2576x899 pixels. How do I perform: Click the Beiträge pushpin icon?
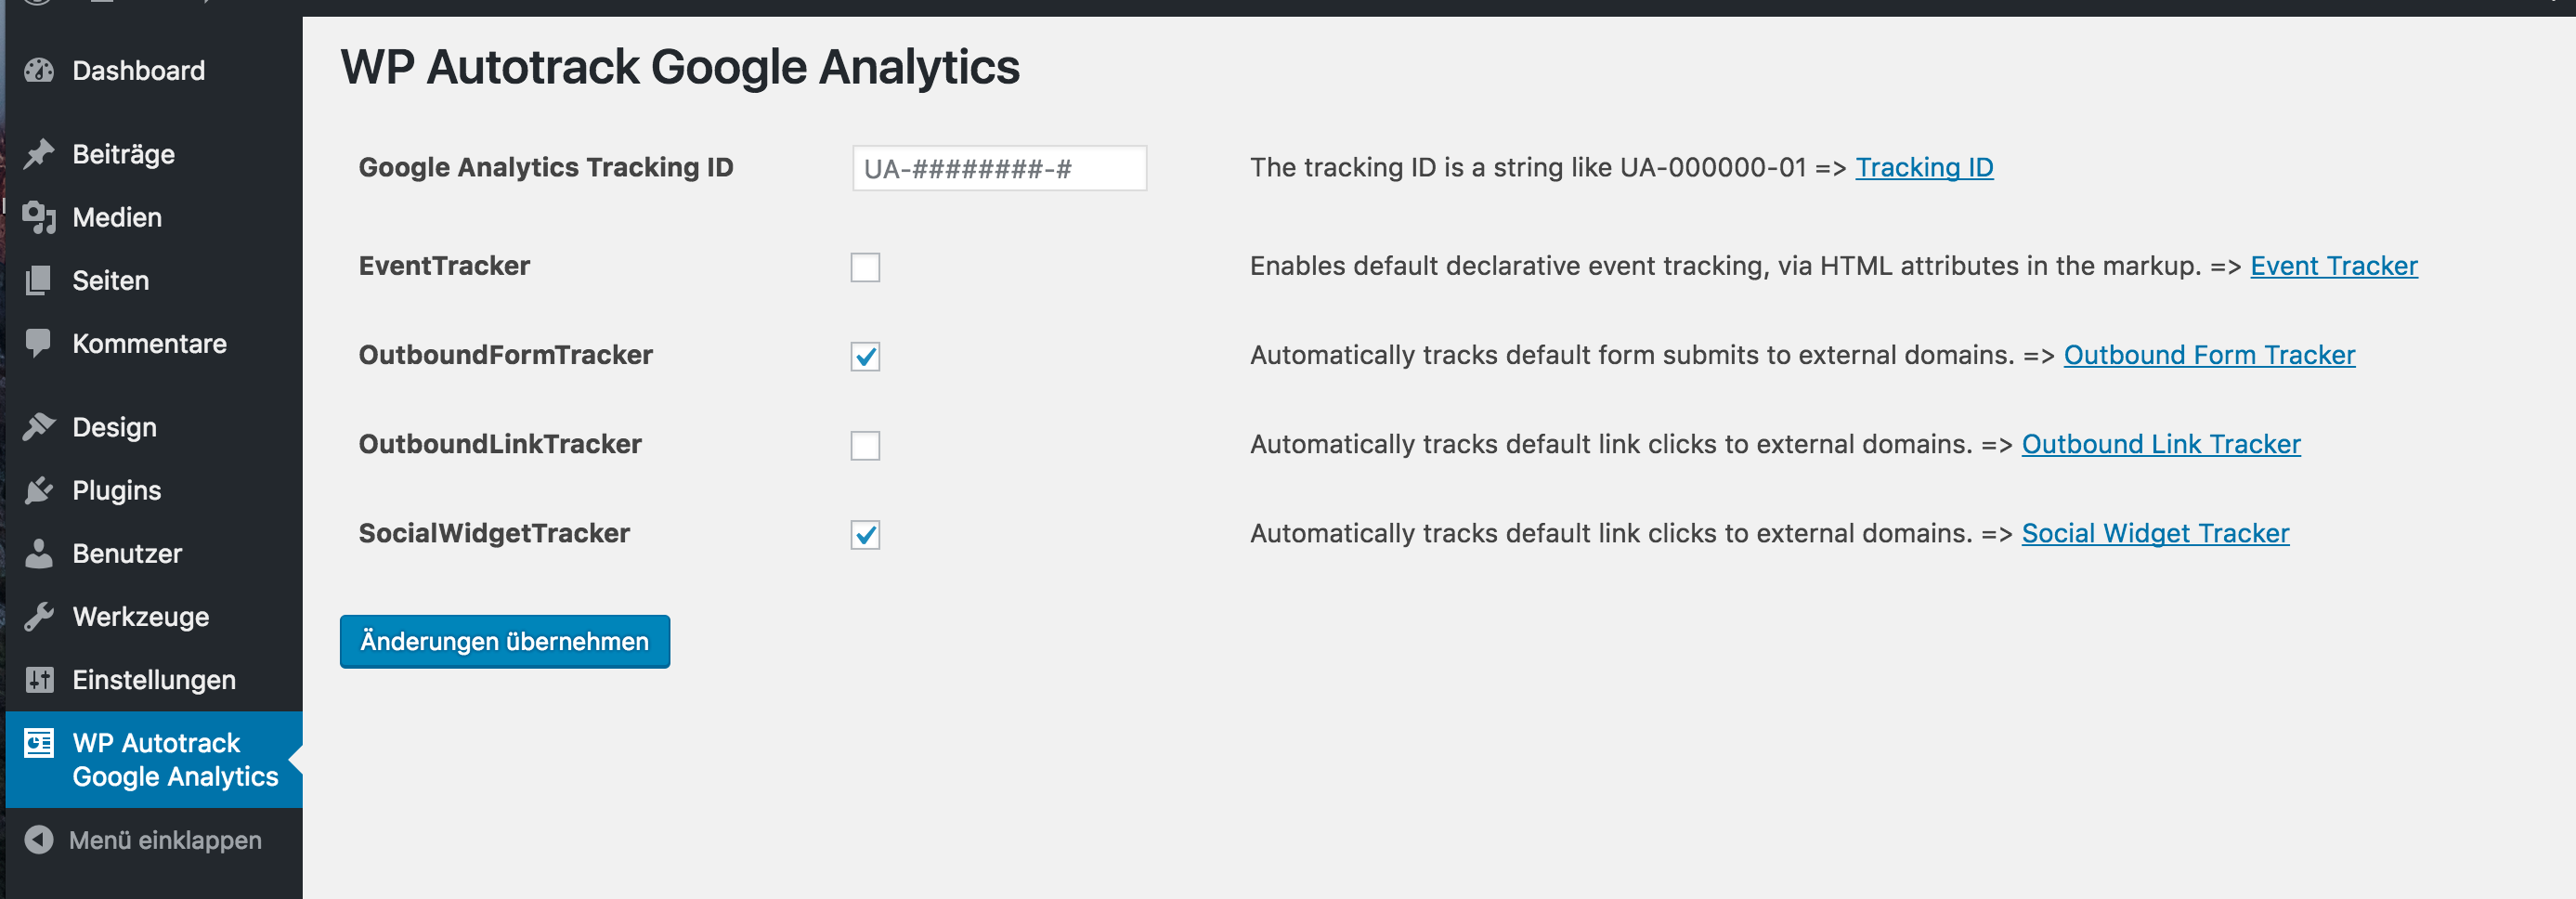39,154
